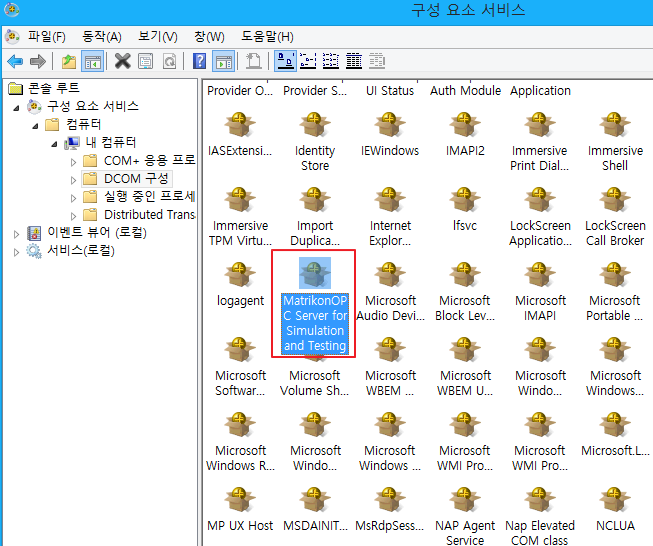The width and height of the screenshot is (653, 546).
Task: Expand the 이벤트 뷰어 (로컬) node
Action: pos(16,234)
